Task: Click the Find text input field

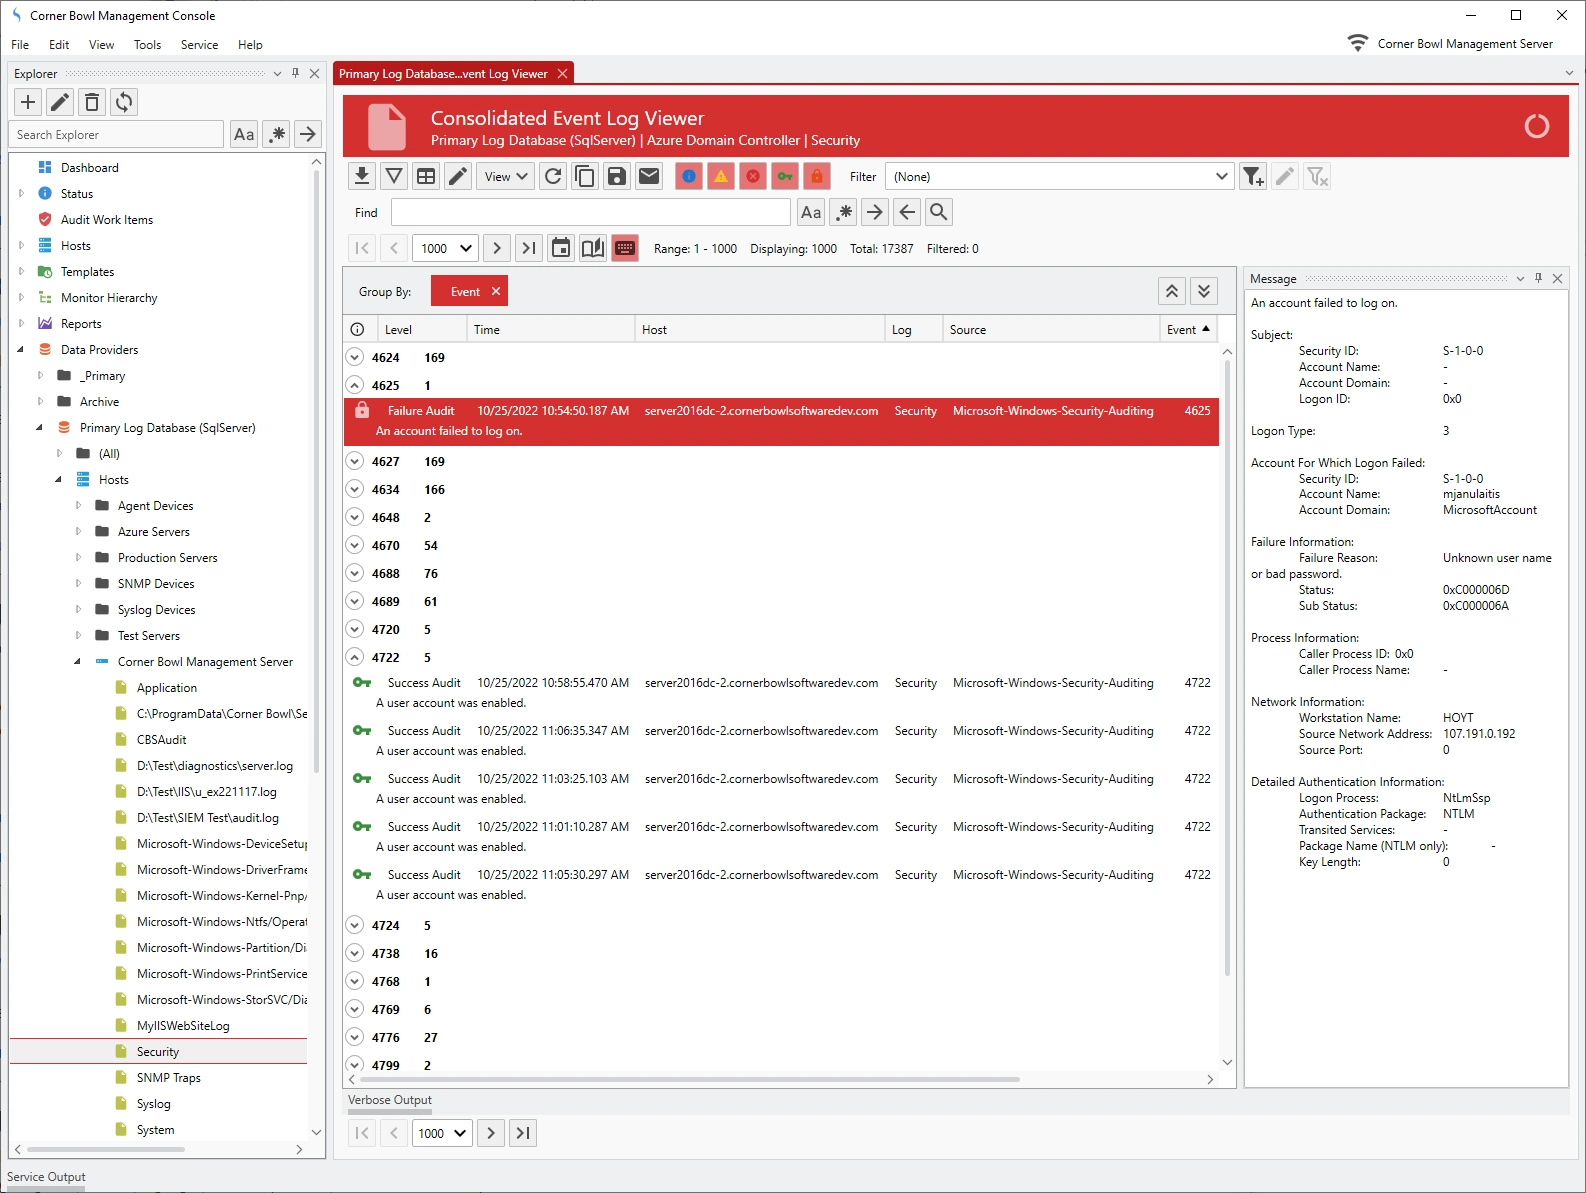Action: 590,212
